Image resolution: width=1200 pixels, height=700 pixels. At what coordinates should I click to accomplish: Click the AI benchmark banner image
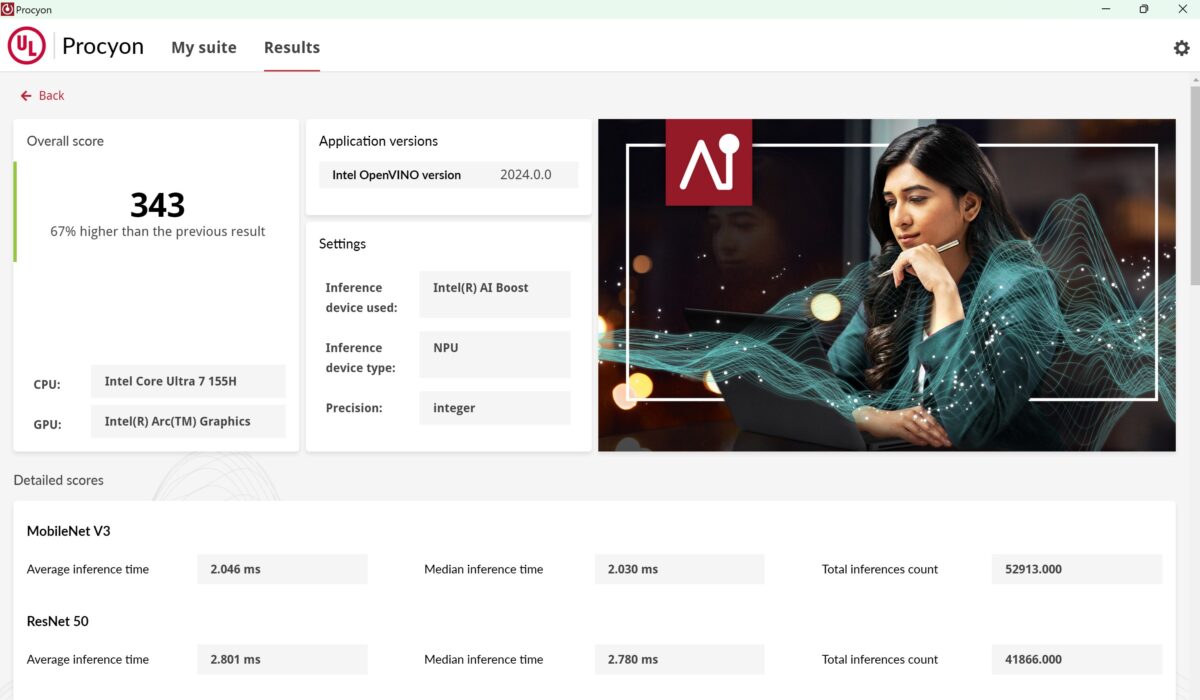point(887,285)
